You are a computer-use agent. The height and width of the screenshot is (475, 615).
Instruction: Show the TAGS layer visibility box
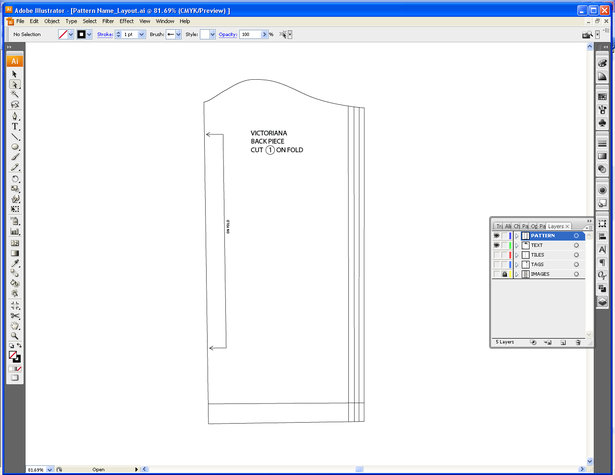(x=497, y=265)
